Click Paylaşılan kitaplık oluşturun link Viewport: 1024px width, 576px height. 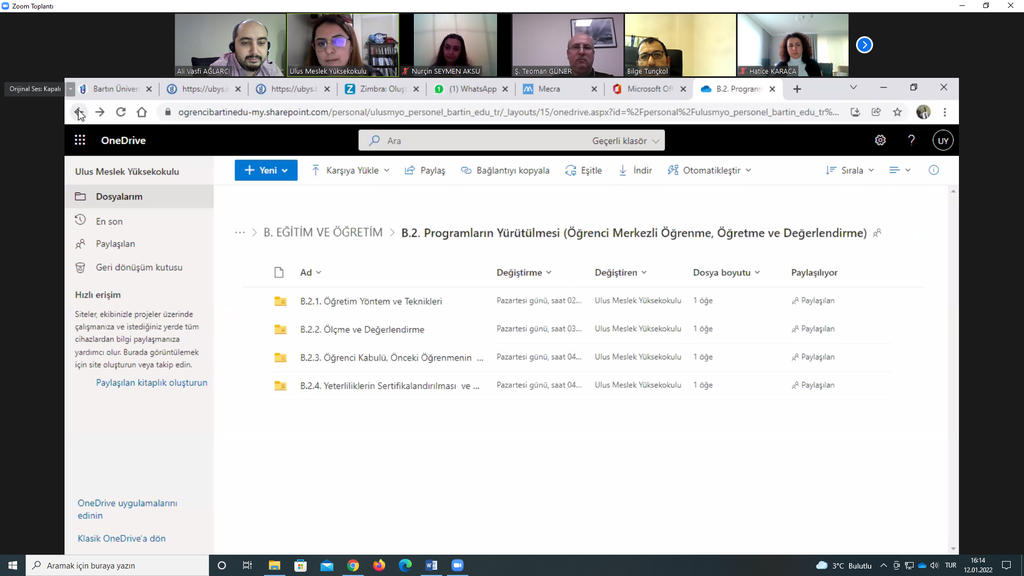point(151,383)
